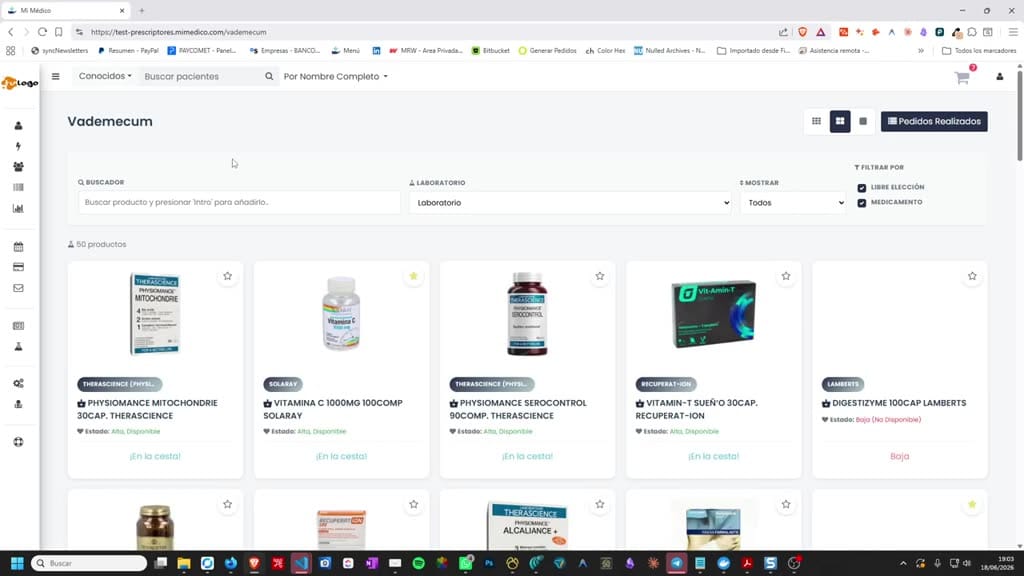Toggle favorite star on Alcaliance product card
1024x576 pixels.
[x=600, y=504]
